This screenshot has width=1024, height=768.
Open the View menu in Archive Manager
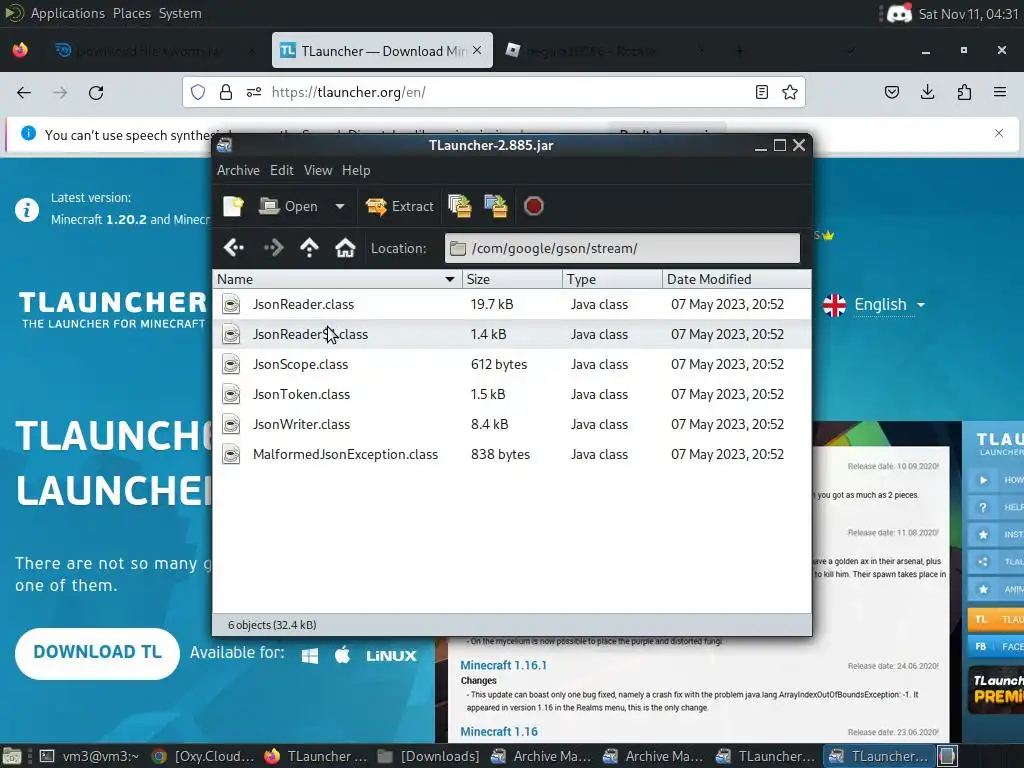[x=318, y=170]
